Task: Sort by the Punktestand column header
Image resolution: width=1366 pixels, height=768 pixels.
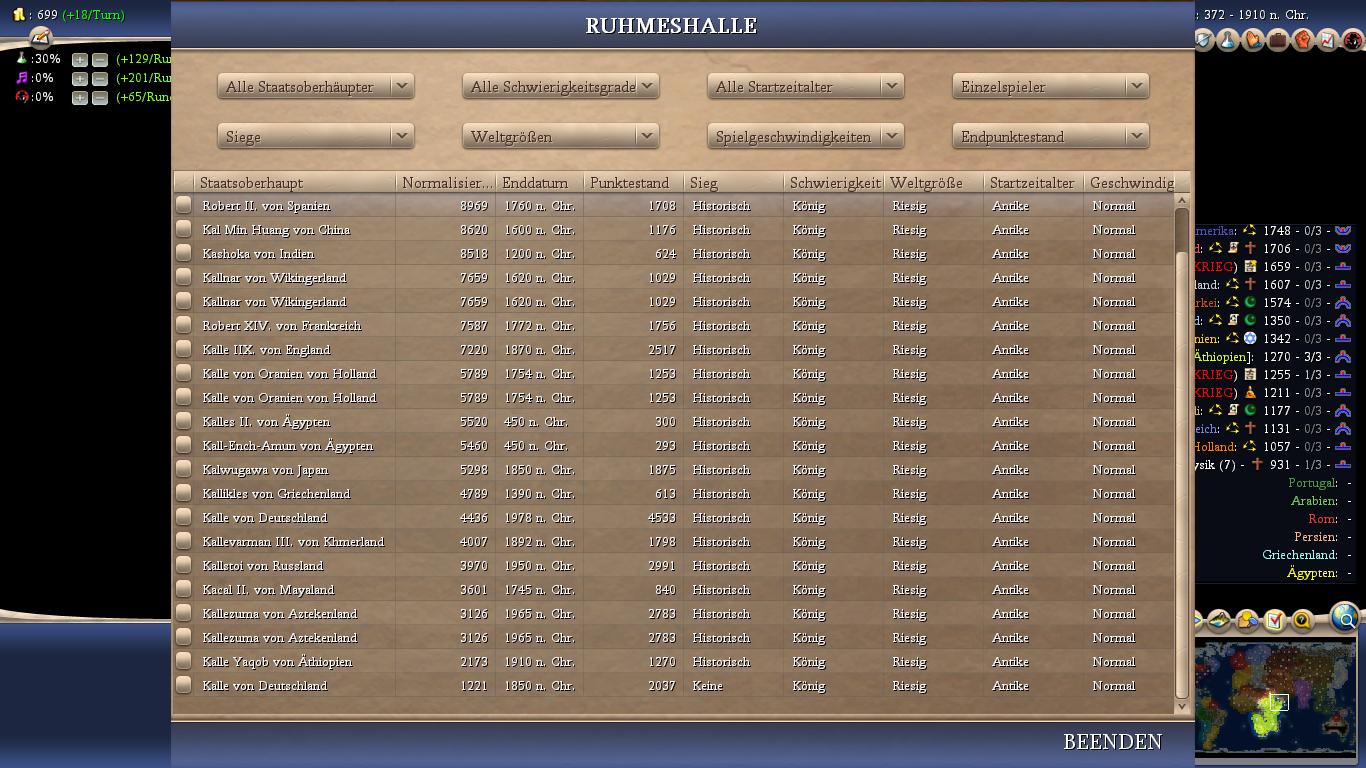Action: 632,183
